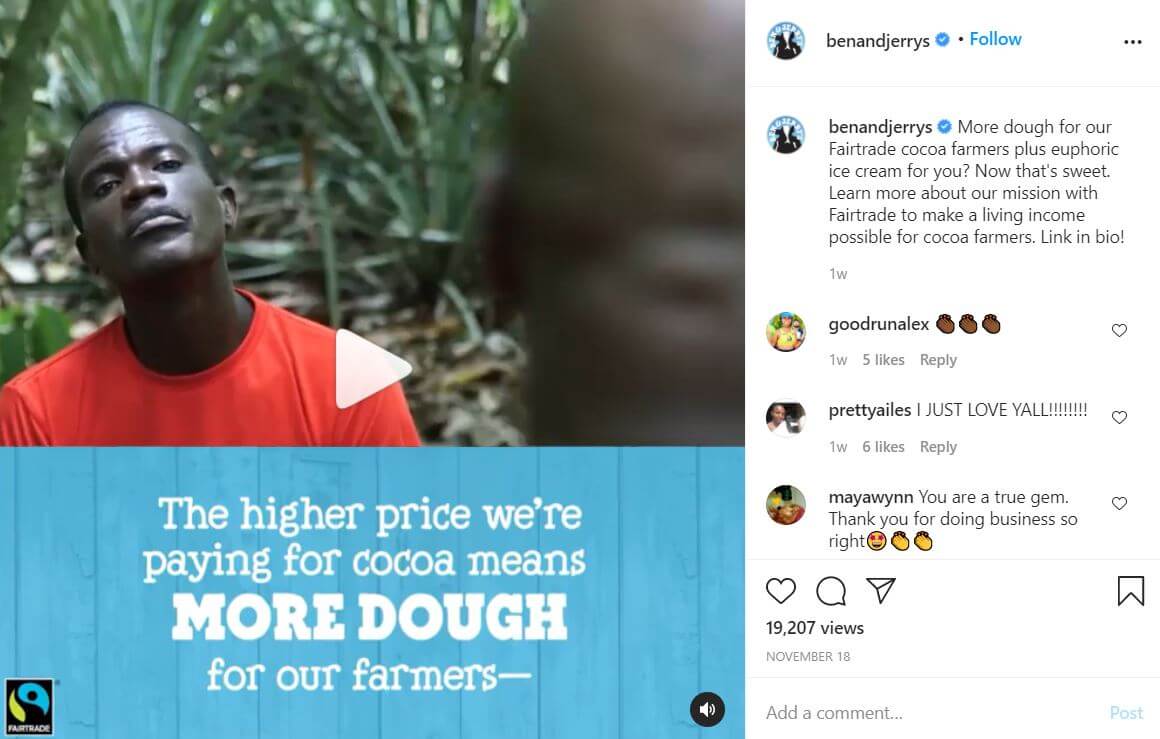Like prettyailes's comment
Image resolution: width=1160 pixels, height=739 pixels.
1119,417
